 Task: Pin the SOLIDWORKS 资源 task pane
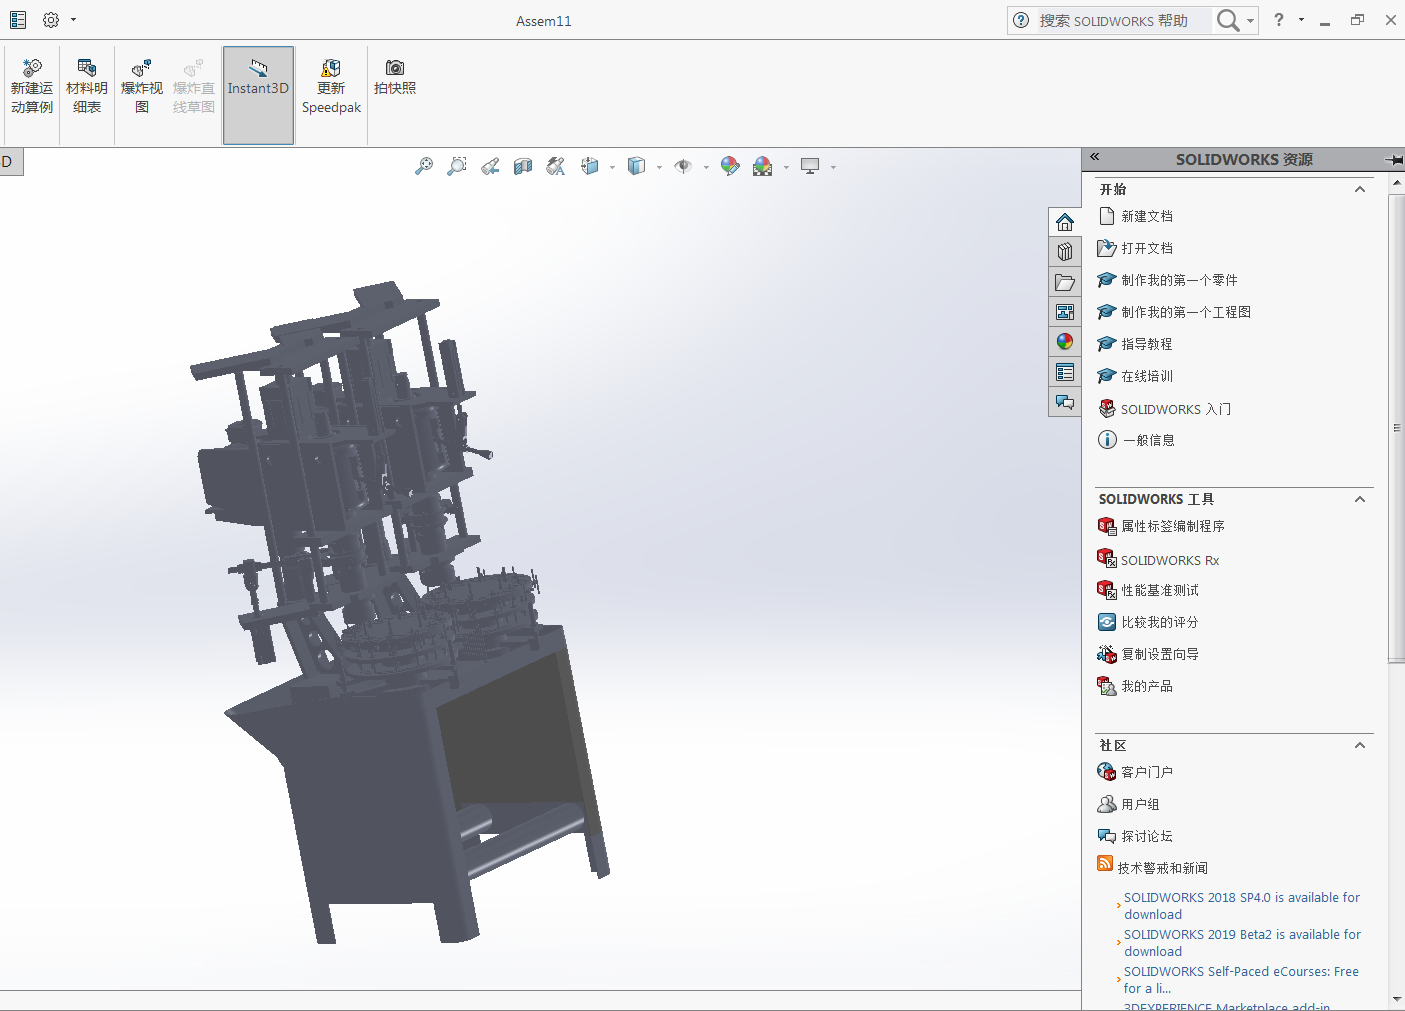(1394, 160)
